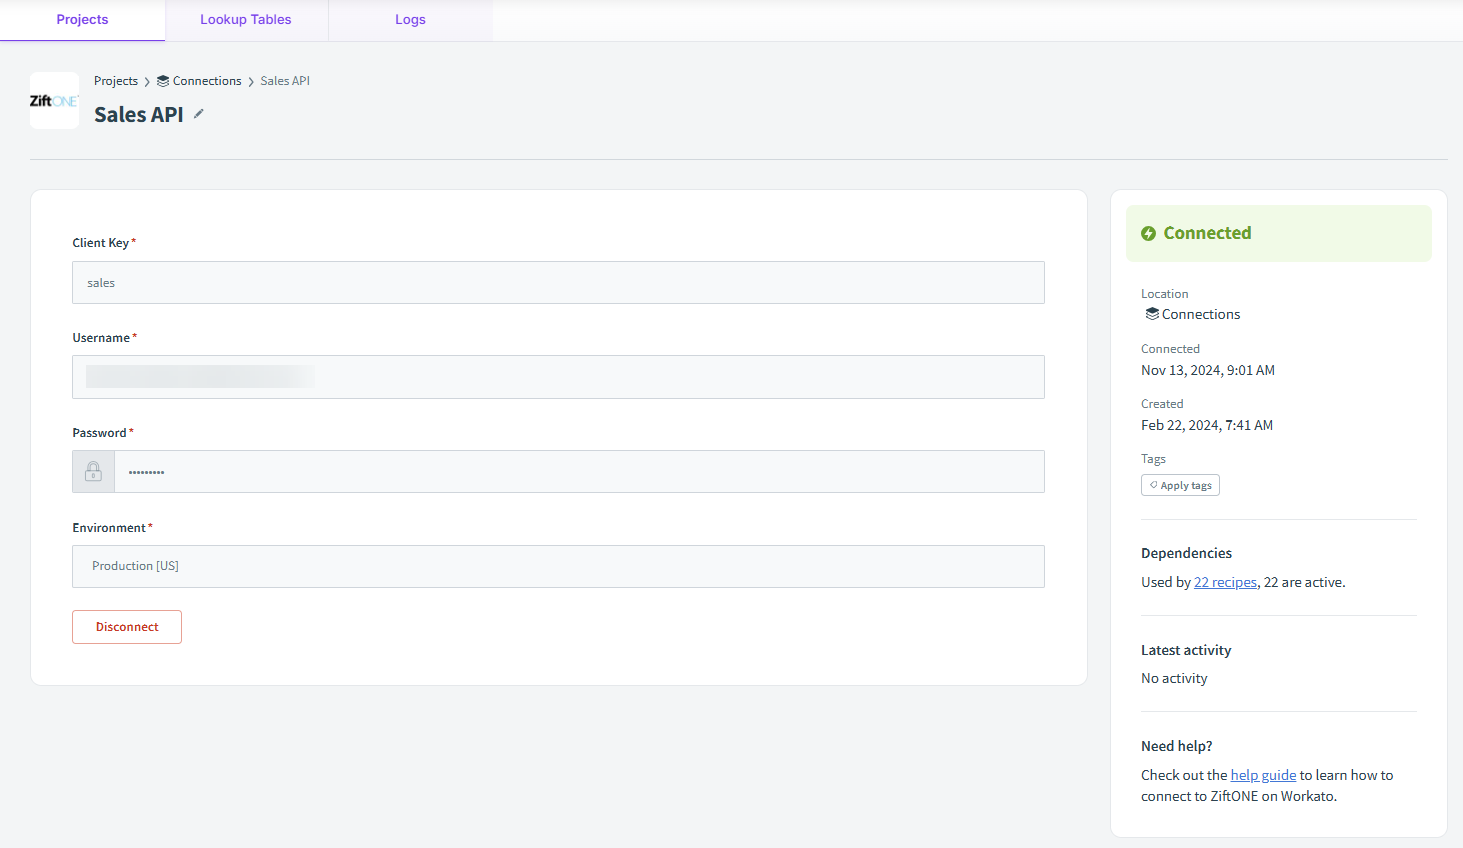The height and width of the screenshot is (848, 1463).
Task: Switch to the Lookup Tables tab
Action: (x=246, y=20)
